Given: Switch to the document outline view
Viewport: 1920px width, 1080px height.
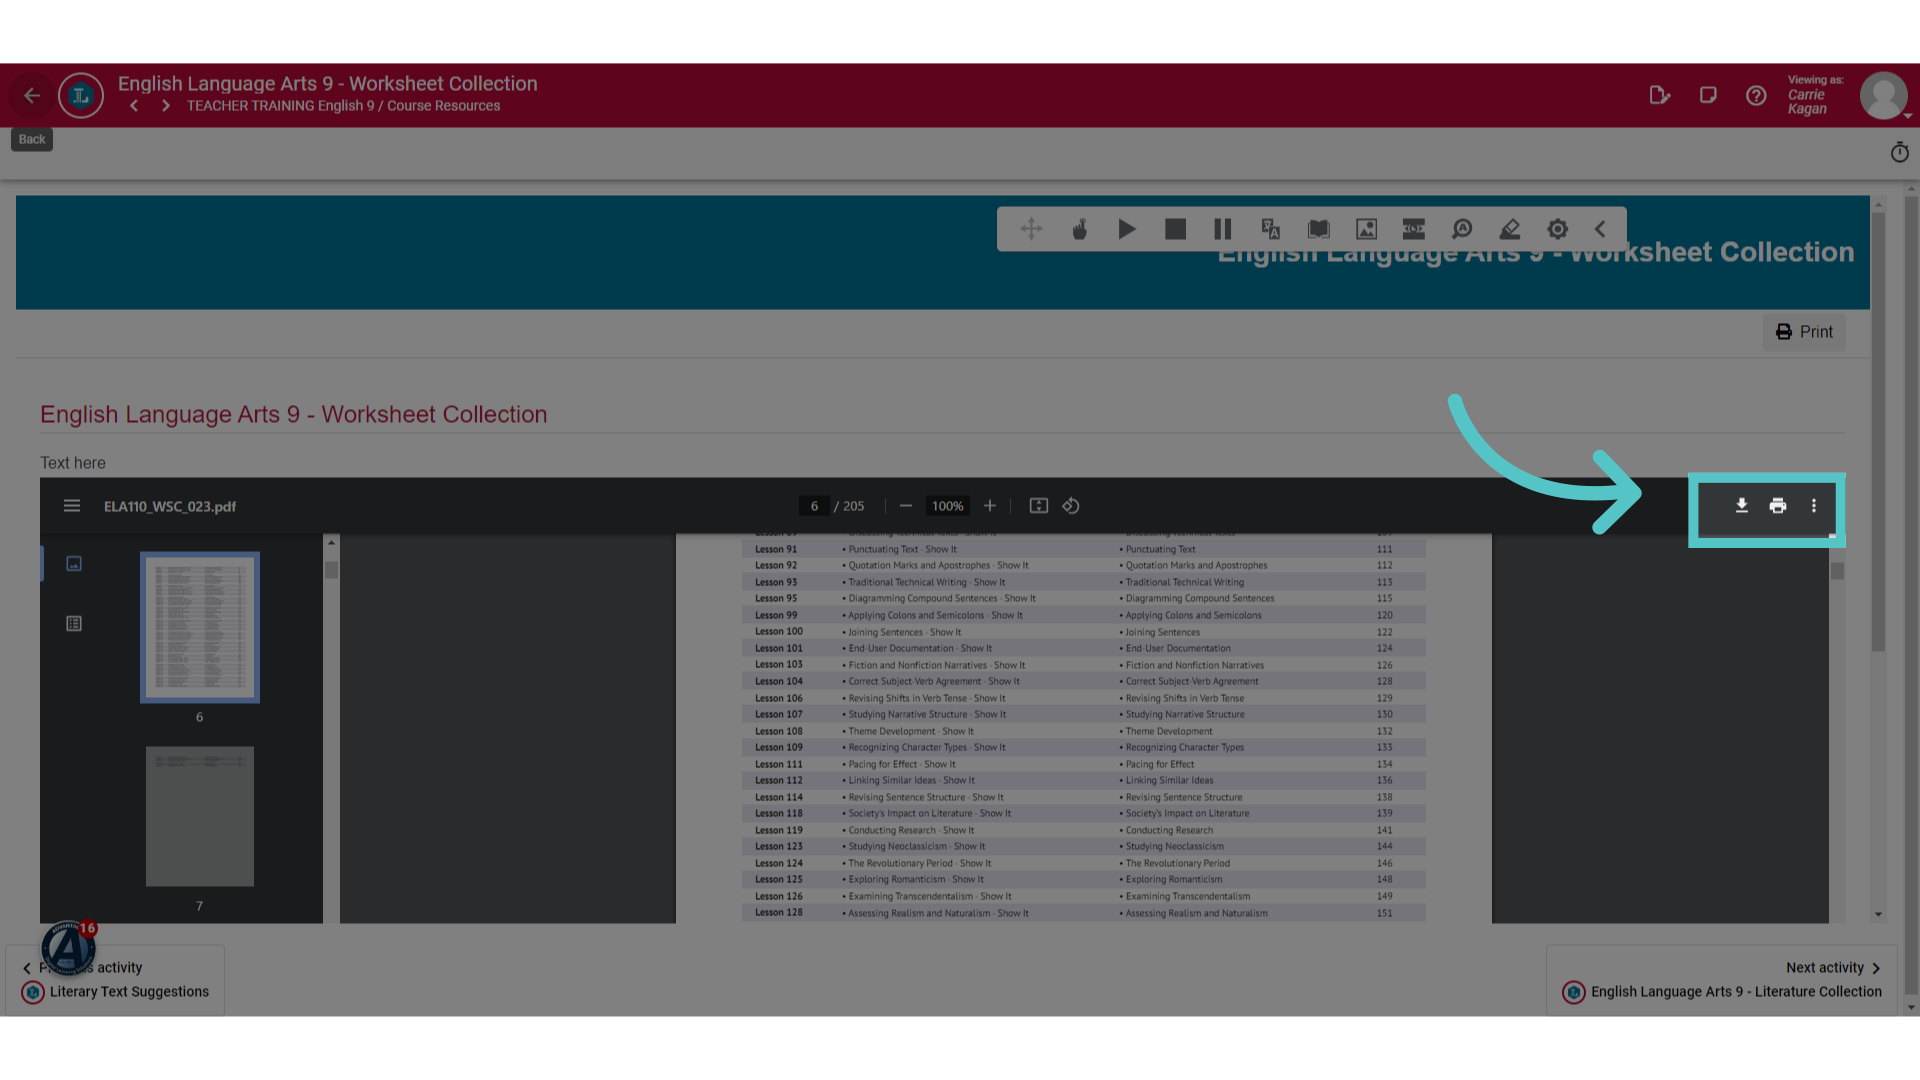Looking at the screenshot, I should (74, 624).
